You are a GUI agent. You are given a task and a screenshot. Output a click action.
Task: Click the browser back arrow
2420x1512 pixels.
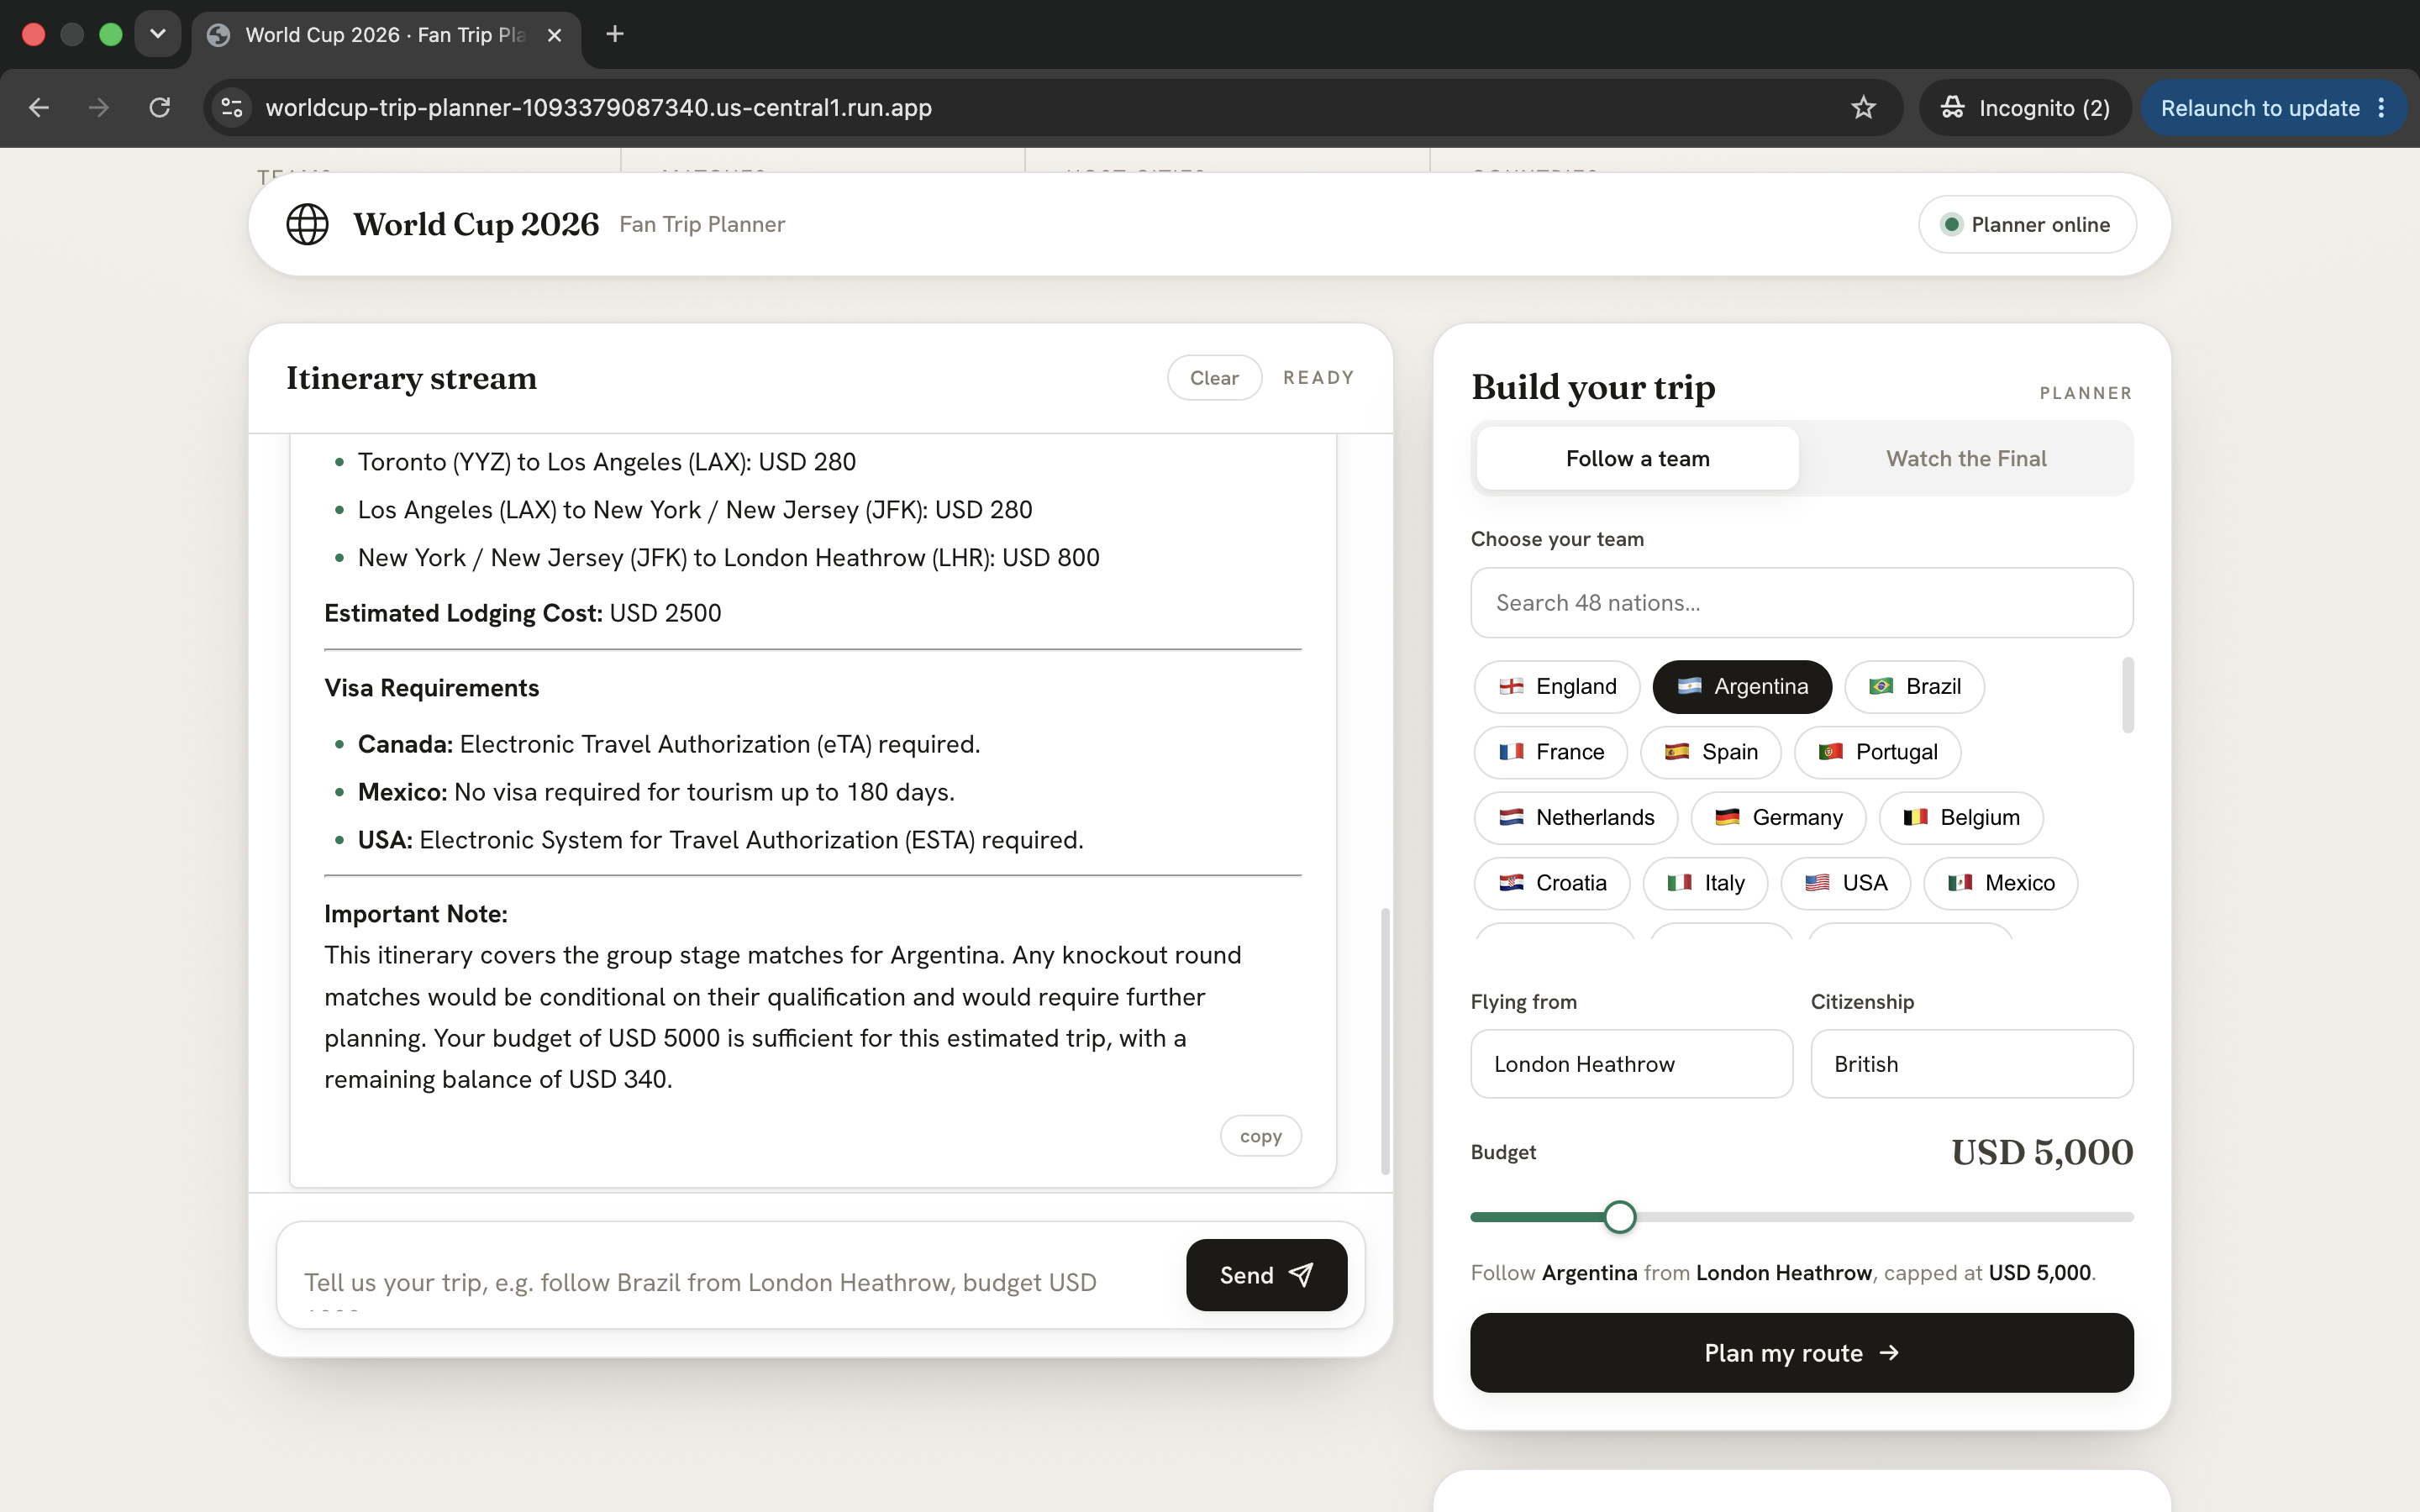tap(39, 107)
